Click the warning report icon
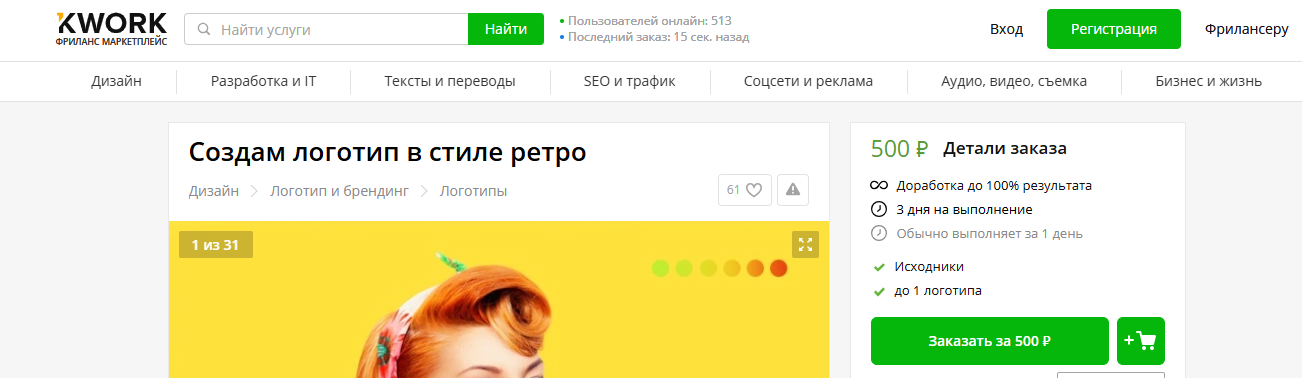Screen dimensions: 1302x378 click(793, 190)
